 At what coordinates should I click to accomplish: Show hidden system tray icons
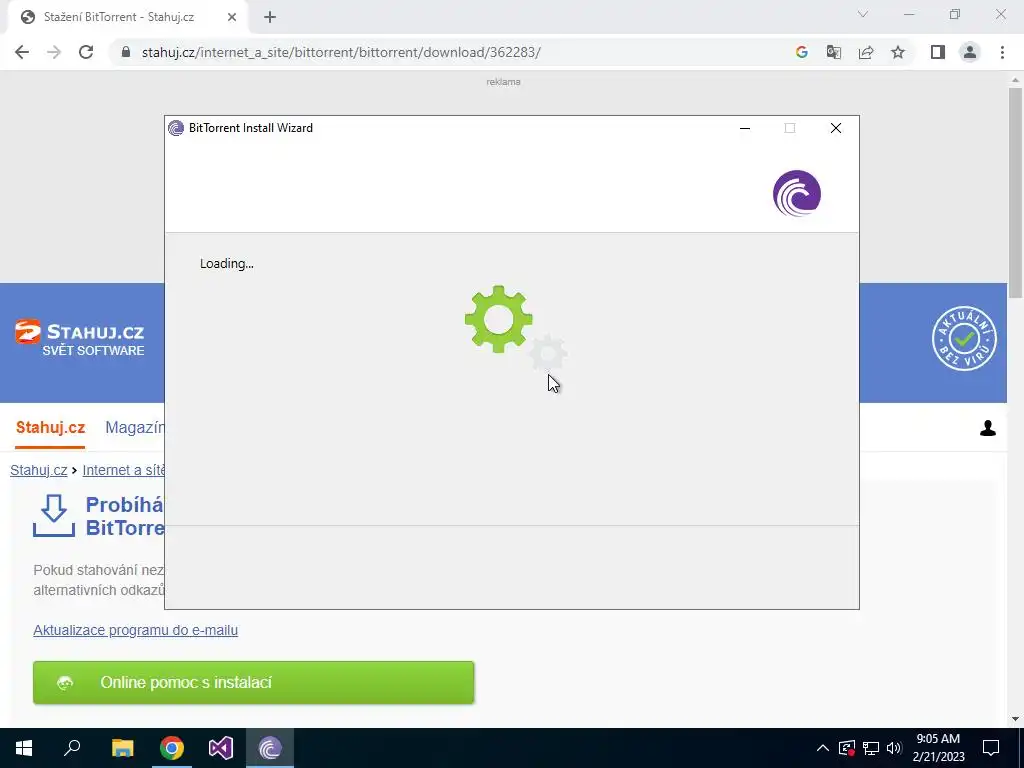pyautogui.click(x=822, y=748)
